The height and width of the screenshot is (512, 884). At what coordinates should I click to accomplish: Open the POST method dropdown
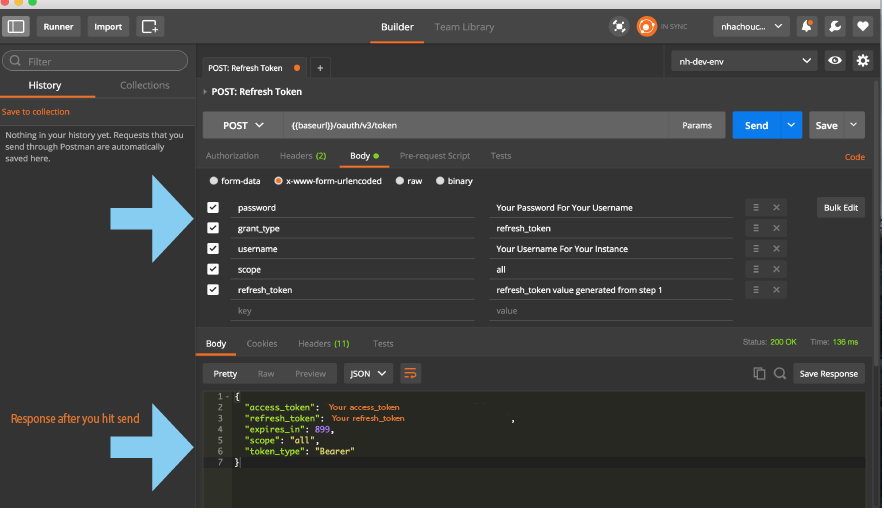243,125
